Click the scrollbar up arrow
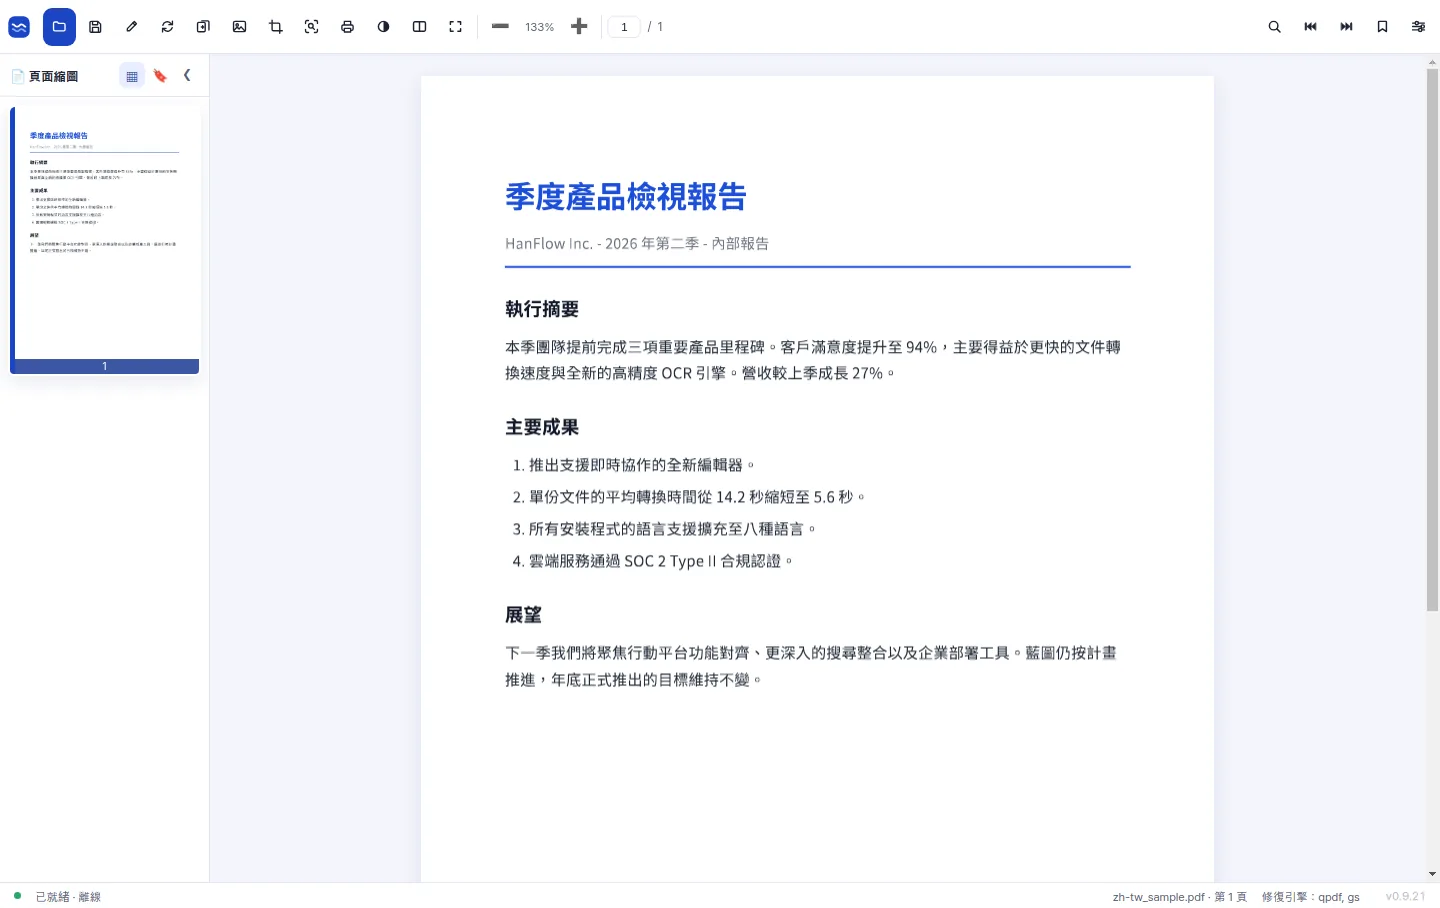 pyautogui.click(x=1432, y=62)
